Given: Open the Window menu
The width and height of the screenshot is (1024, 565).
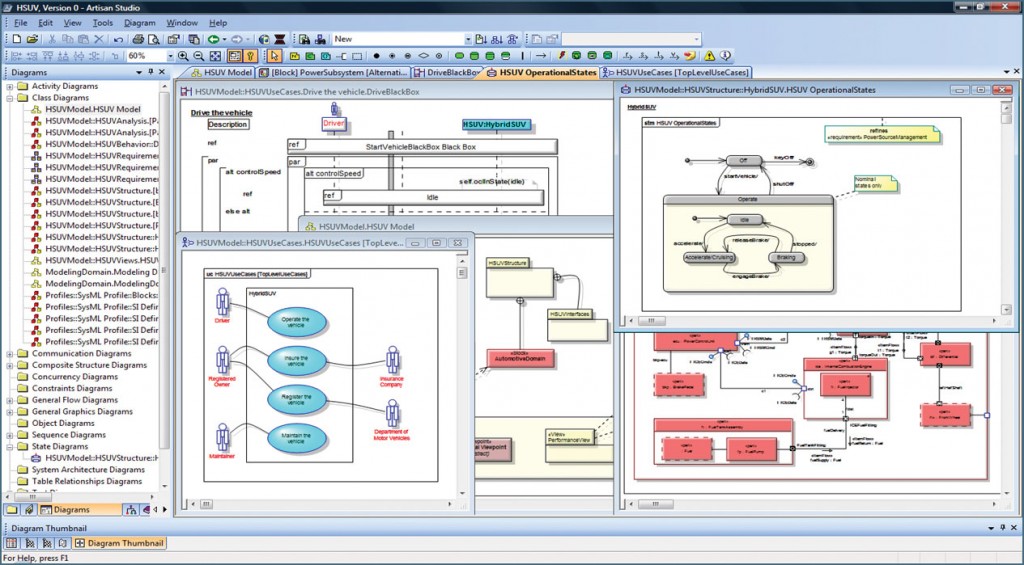Looking at the screenshot, I should pyautogui.click(x=182, y=23).
